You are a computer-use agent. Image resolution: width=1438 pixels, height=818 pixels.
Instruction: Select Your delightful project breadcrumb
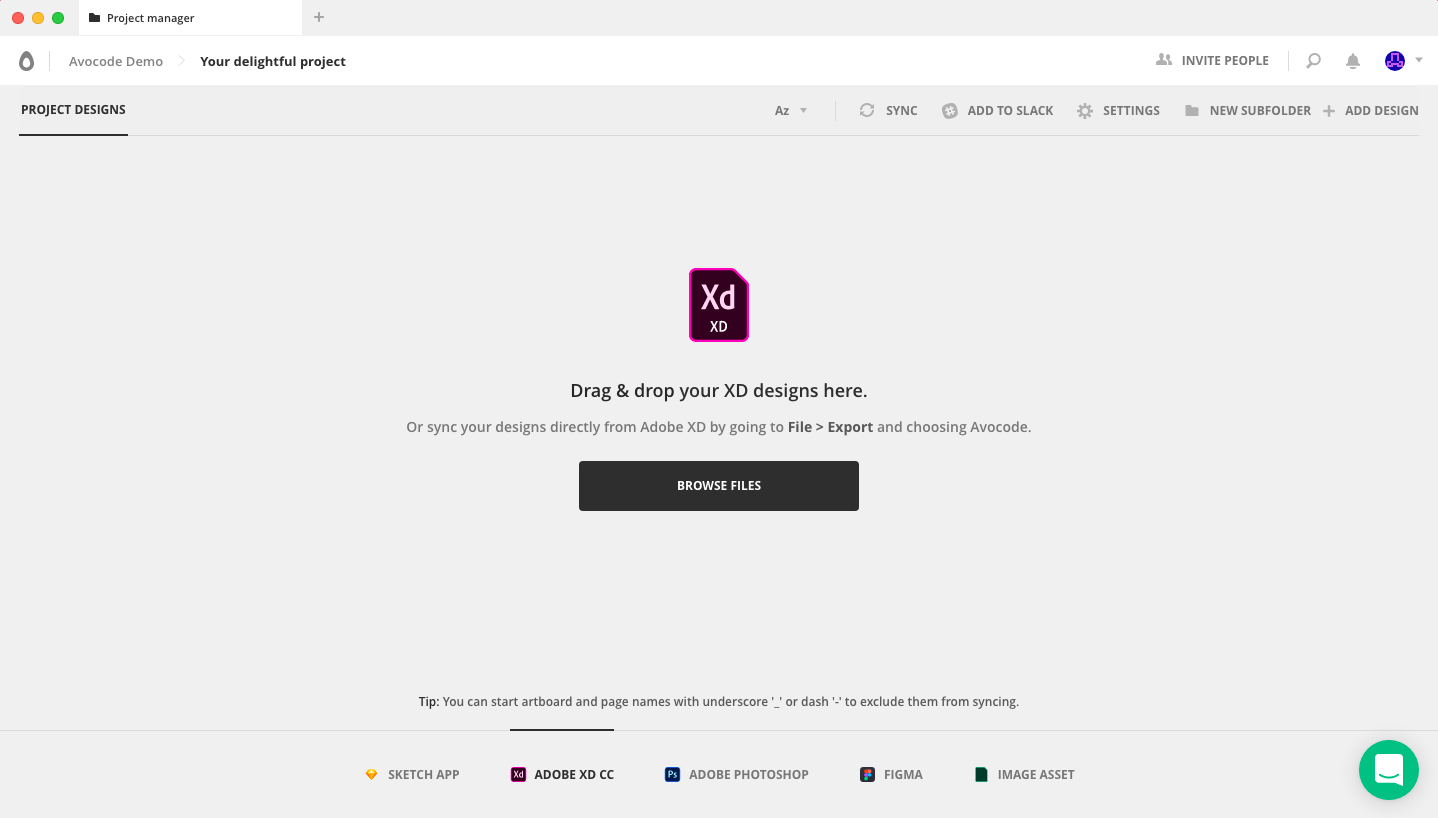point(273,61)
